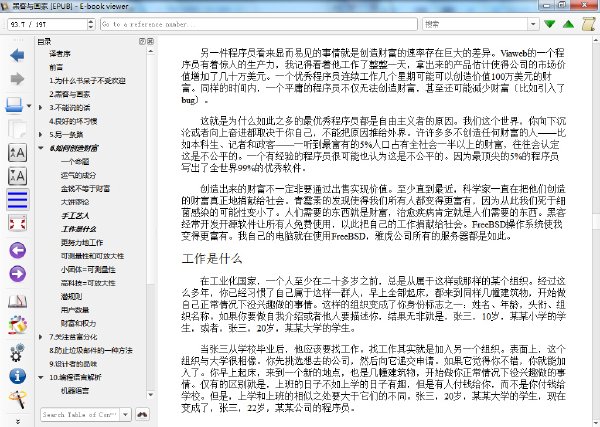Go to previous page with purple left arrow
Screen dimensions: 600x427
pos(17,251)
